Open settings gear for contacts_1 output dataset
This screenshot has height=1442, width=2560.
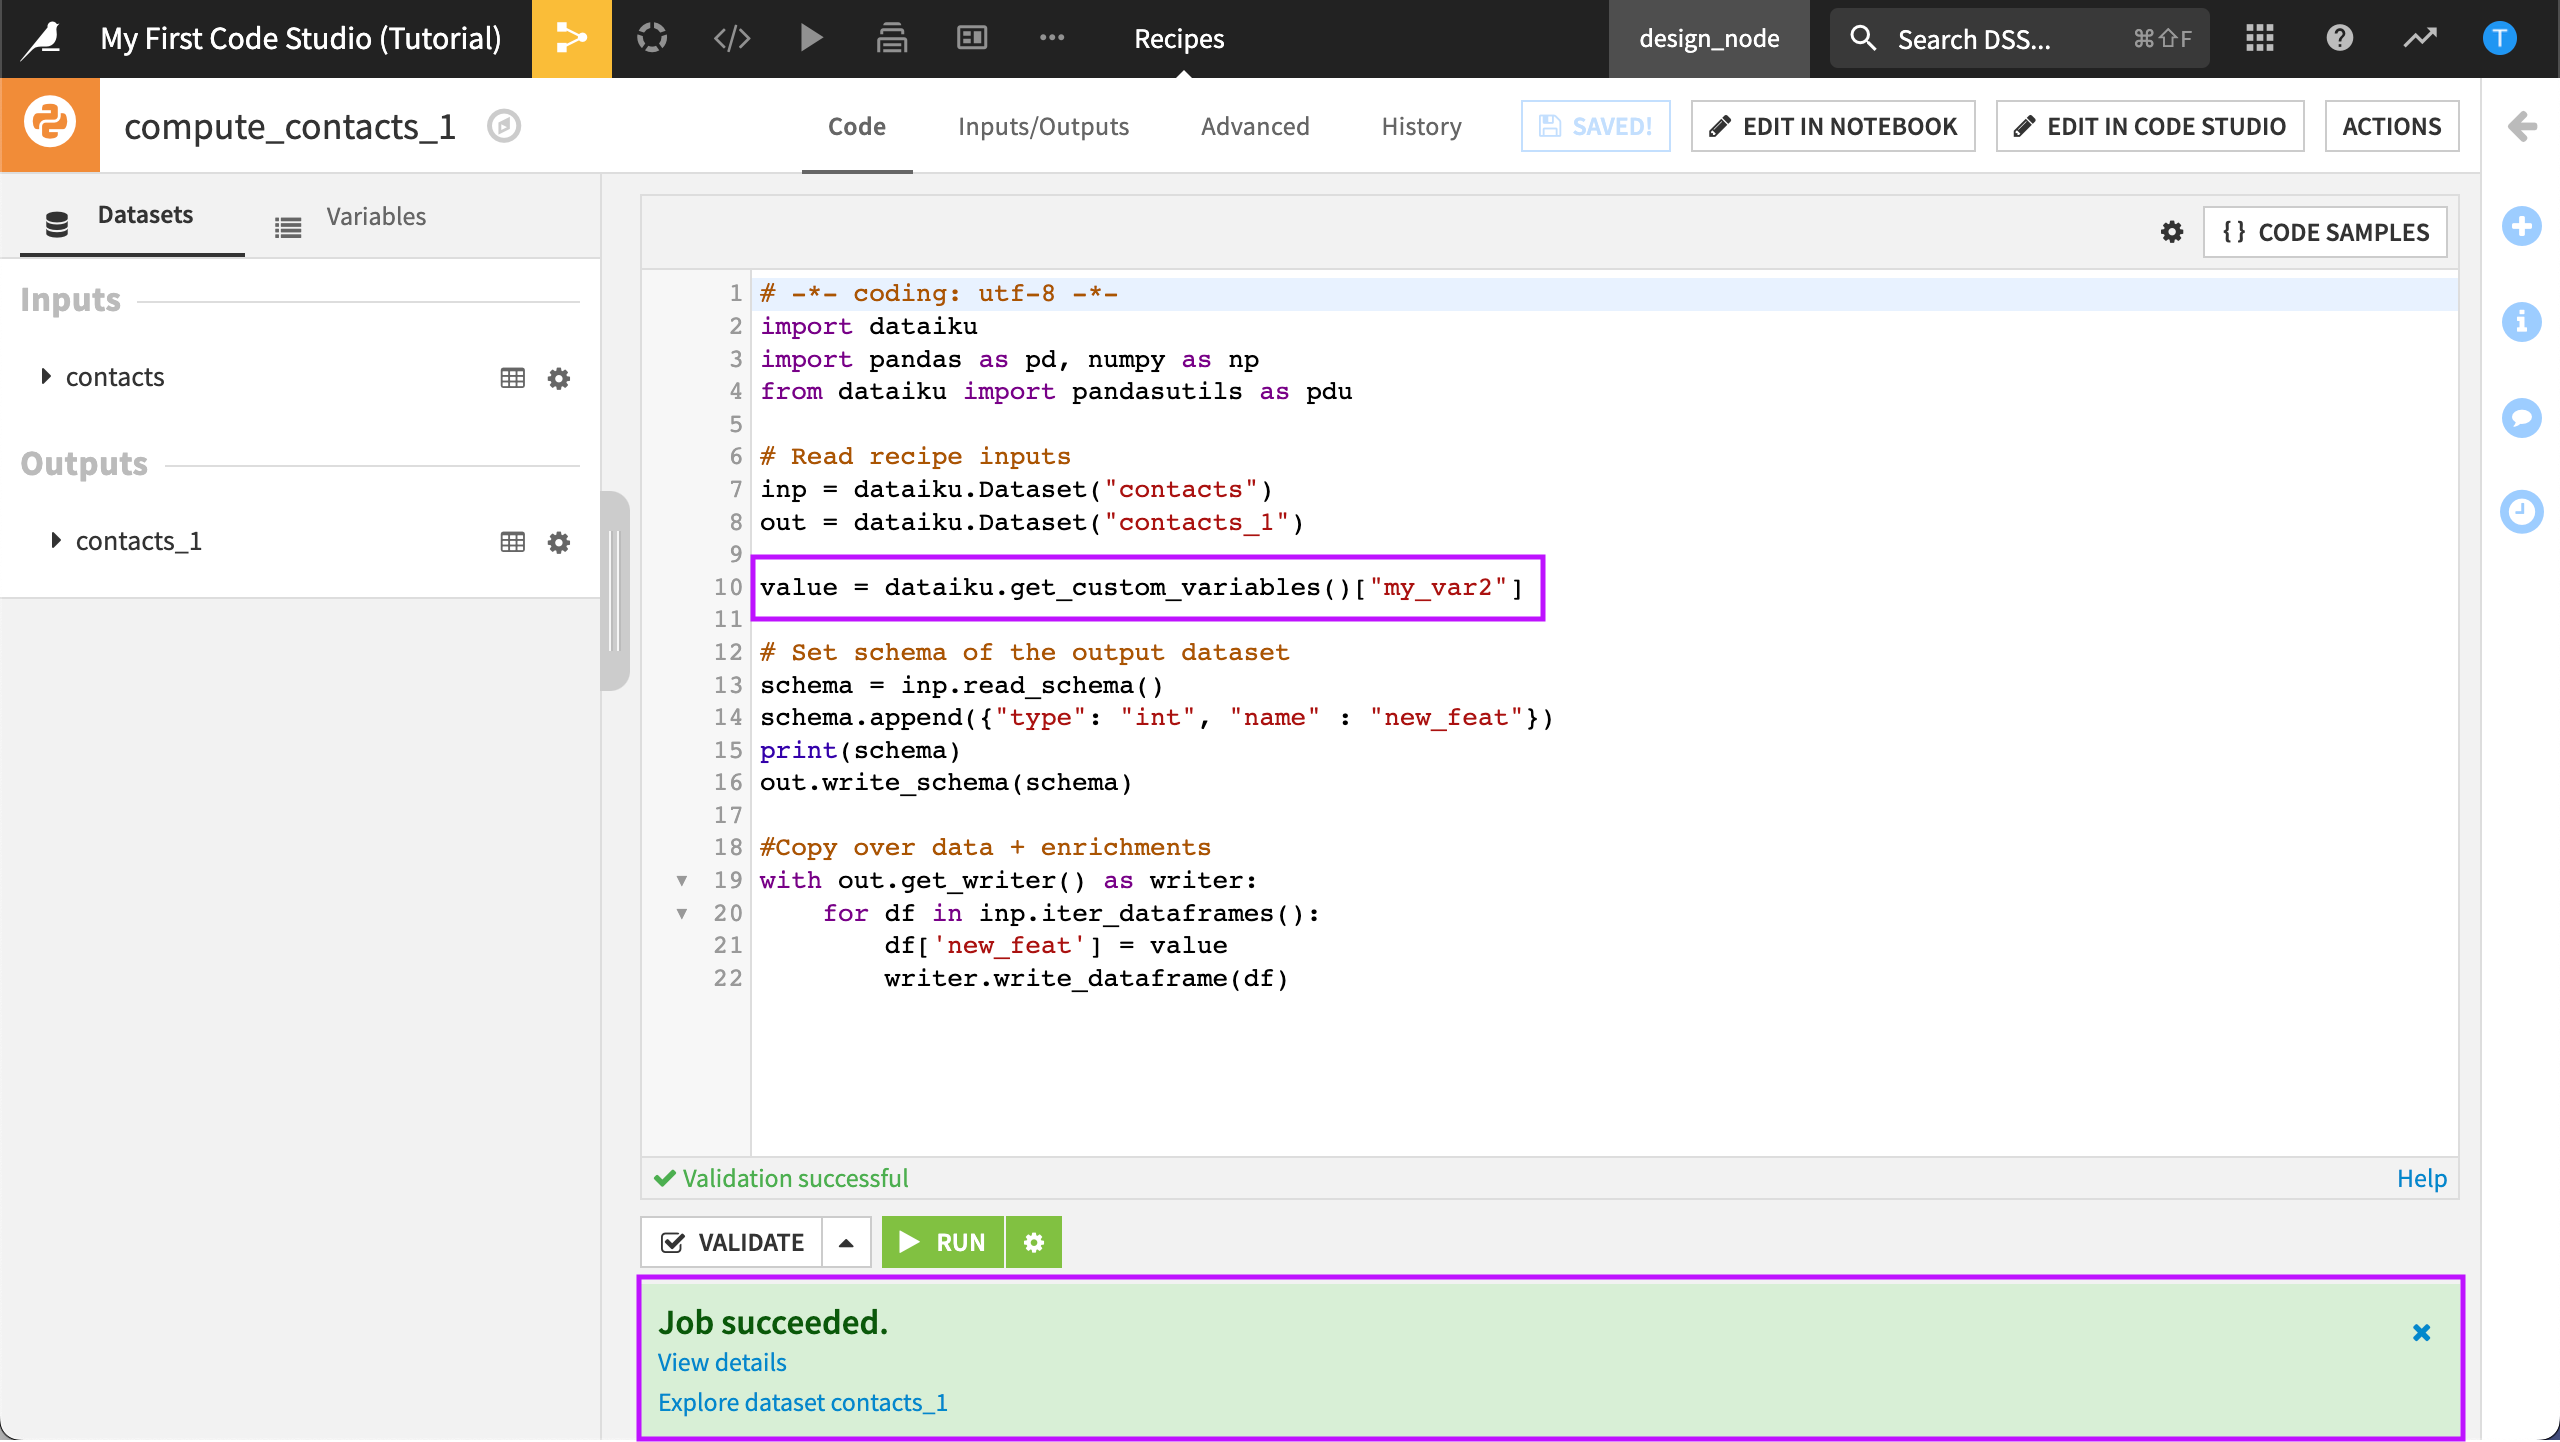[x=559, y=542]
